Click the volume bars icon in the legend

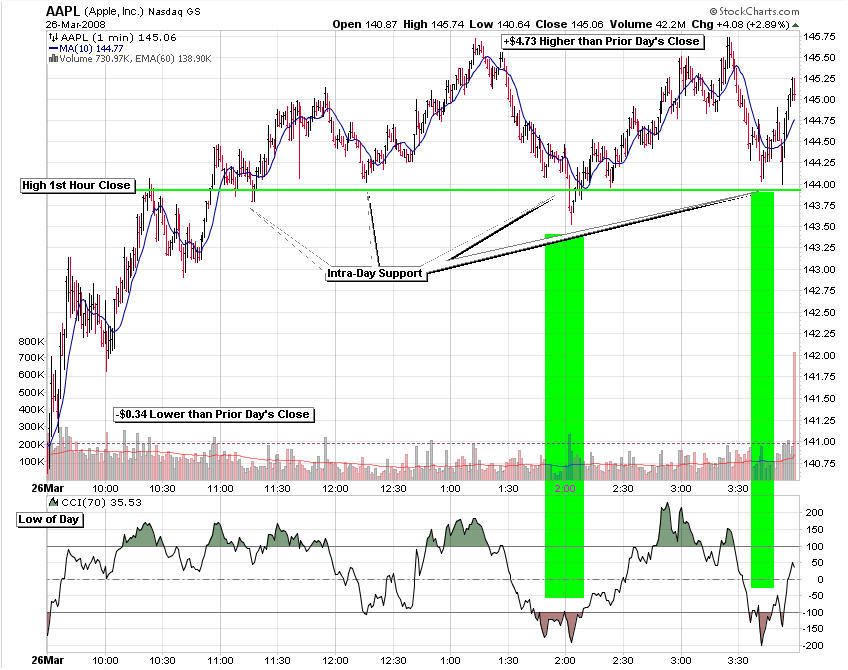point(53,58)
